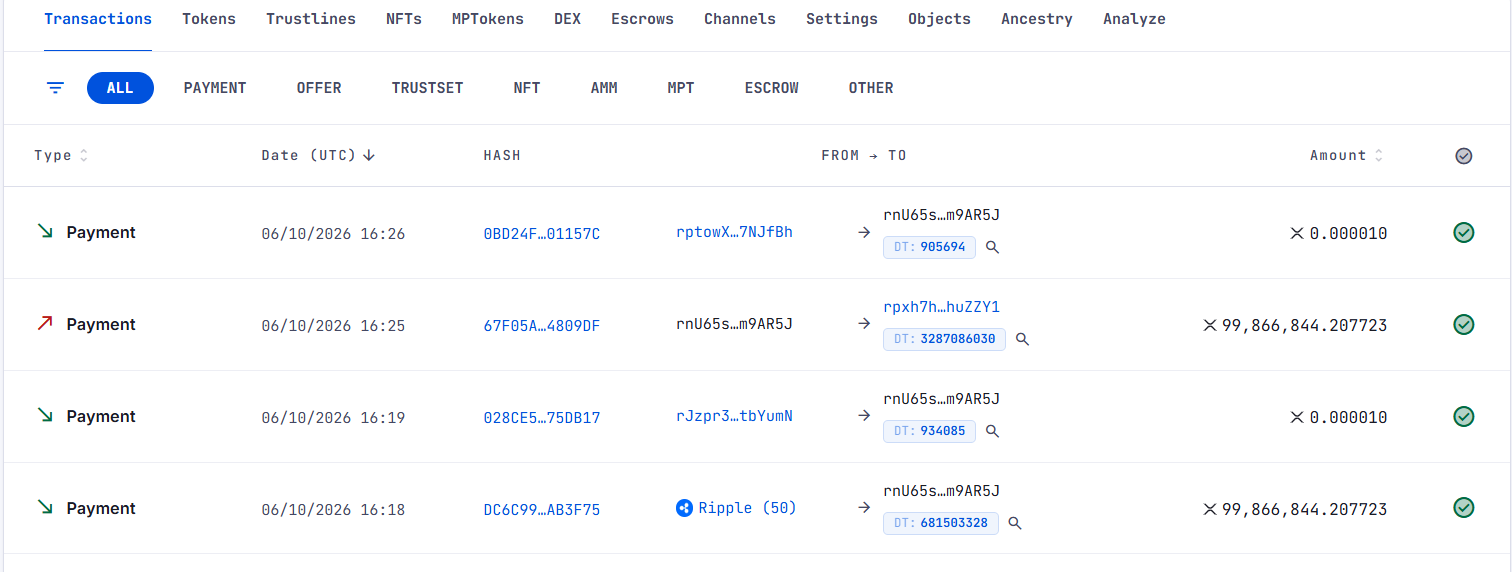Filter transactions by OTHER
The image size is (1512, 572).
coord(871,88)
